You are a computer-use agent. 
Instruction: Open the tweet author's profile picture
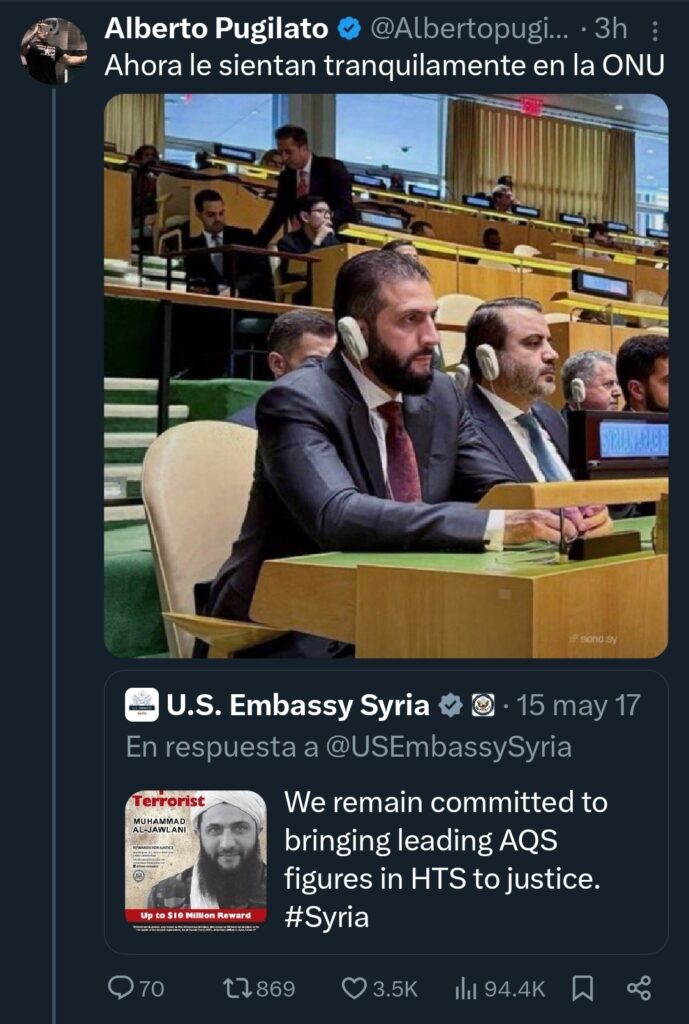tap(54, 51)
